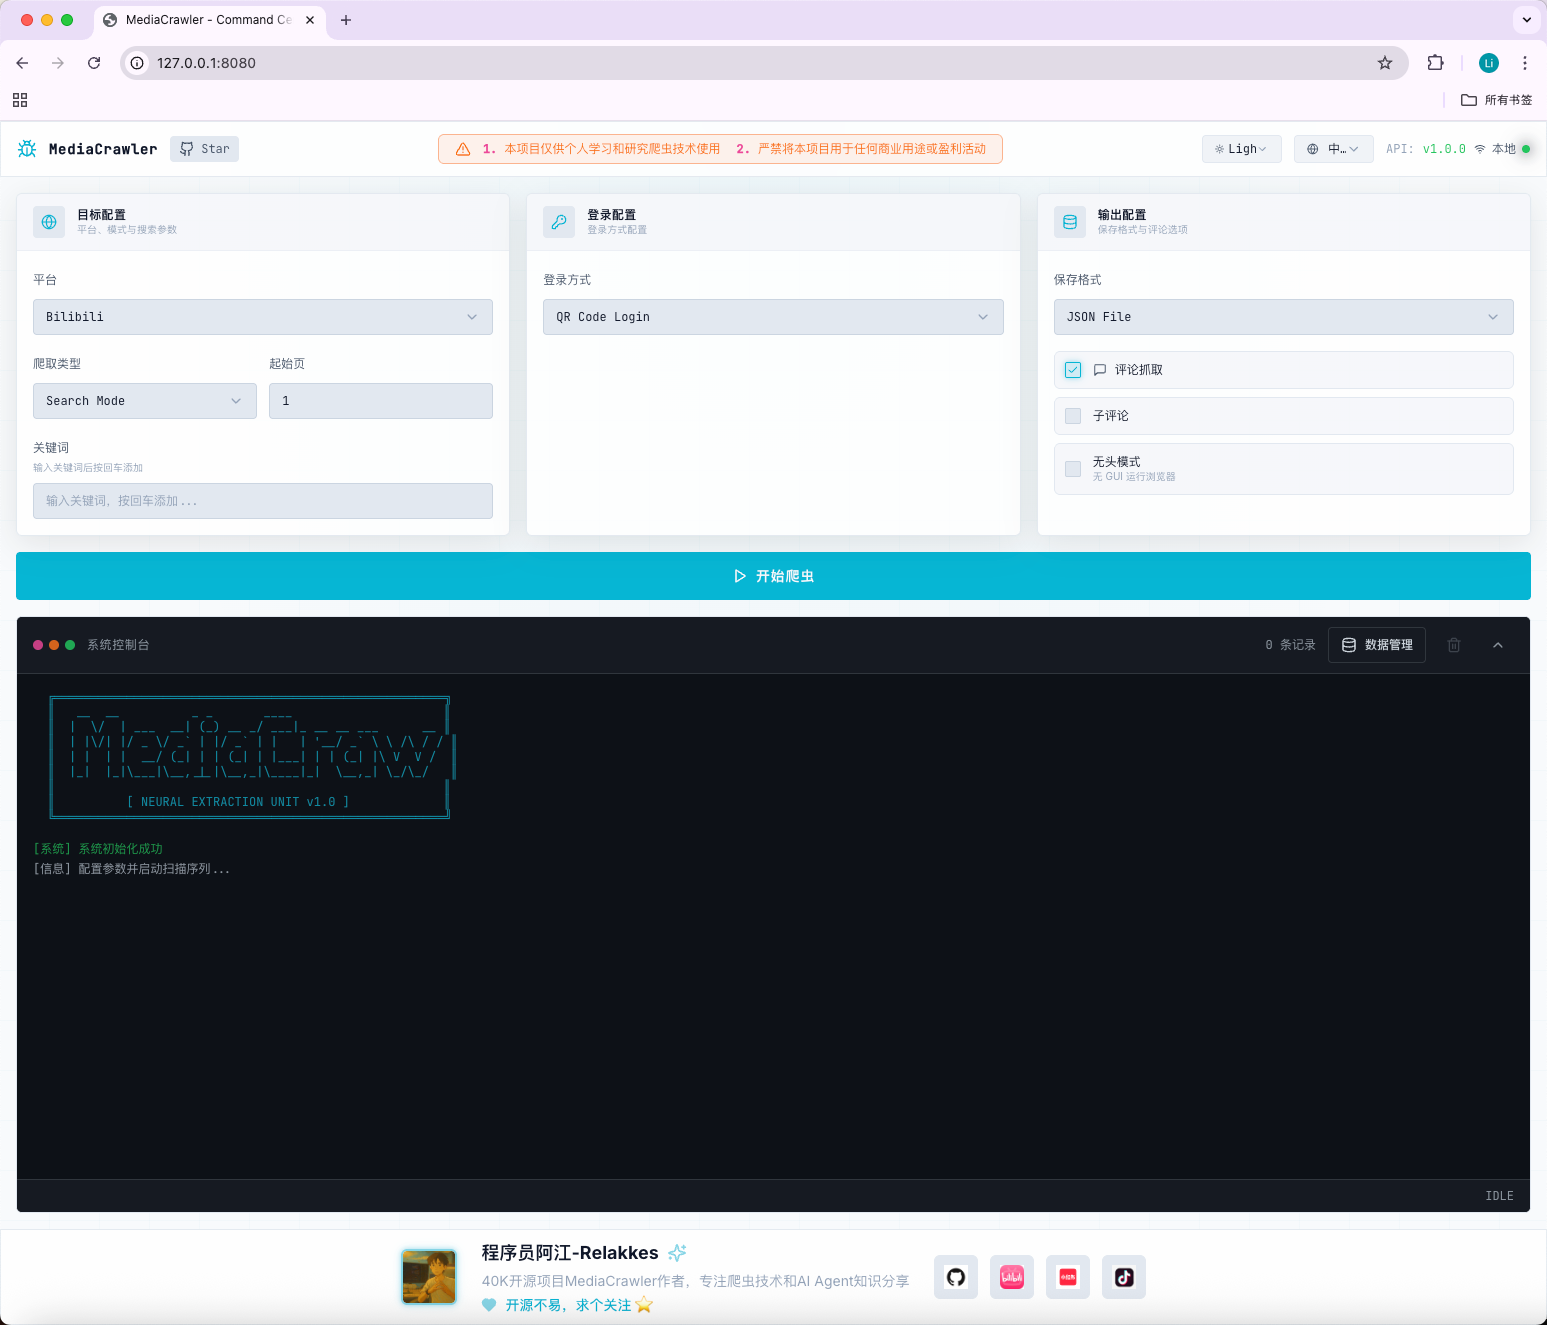Open the JSON File save format dropdown

(1283, 317)
